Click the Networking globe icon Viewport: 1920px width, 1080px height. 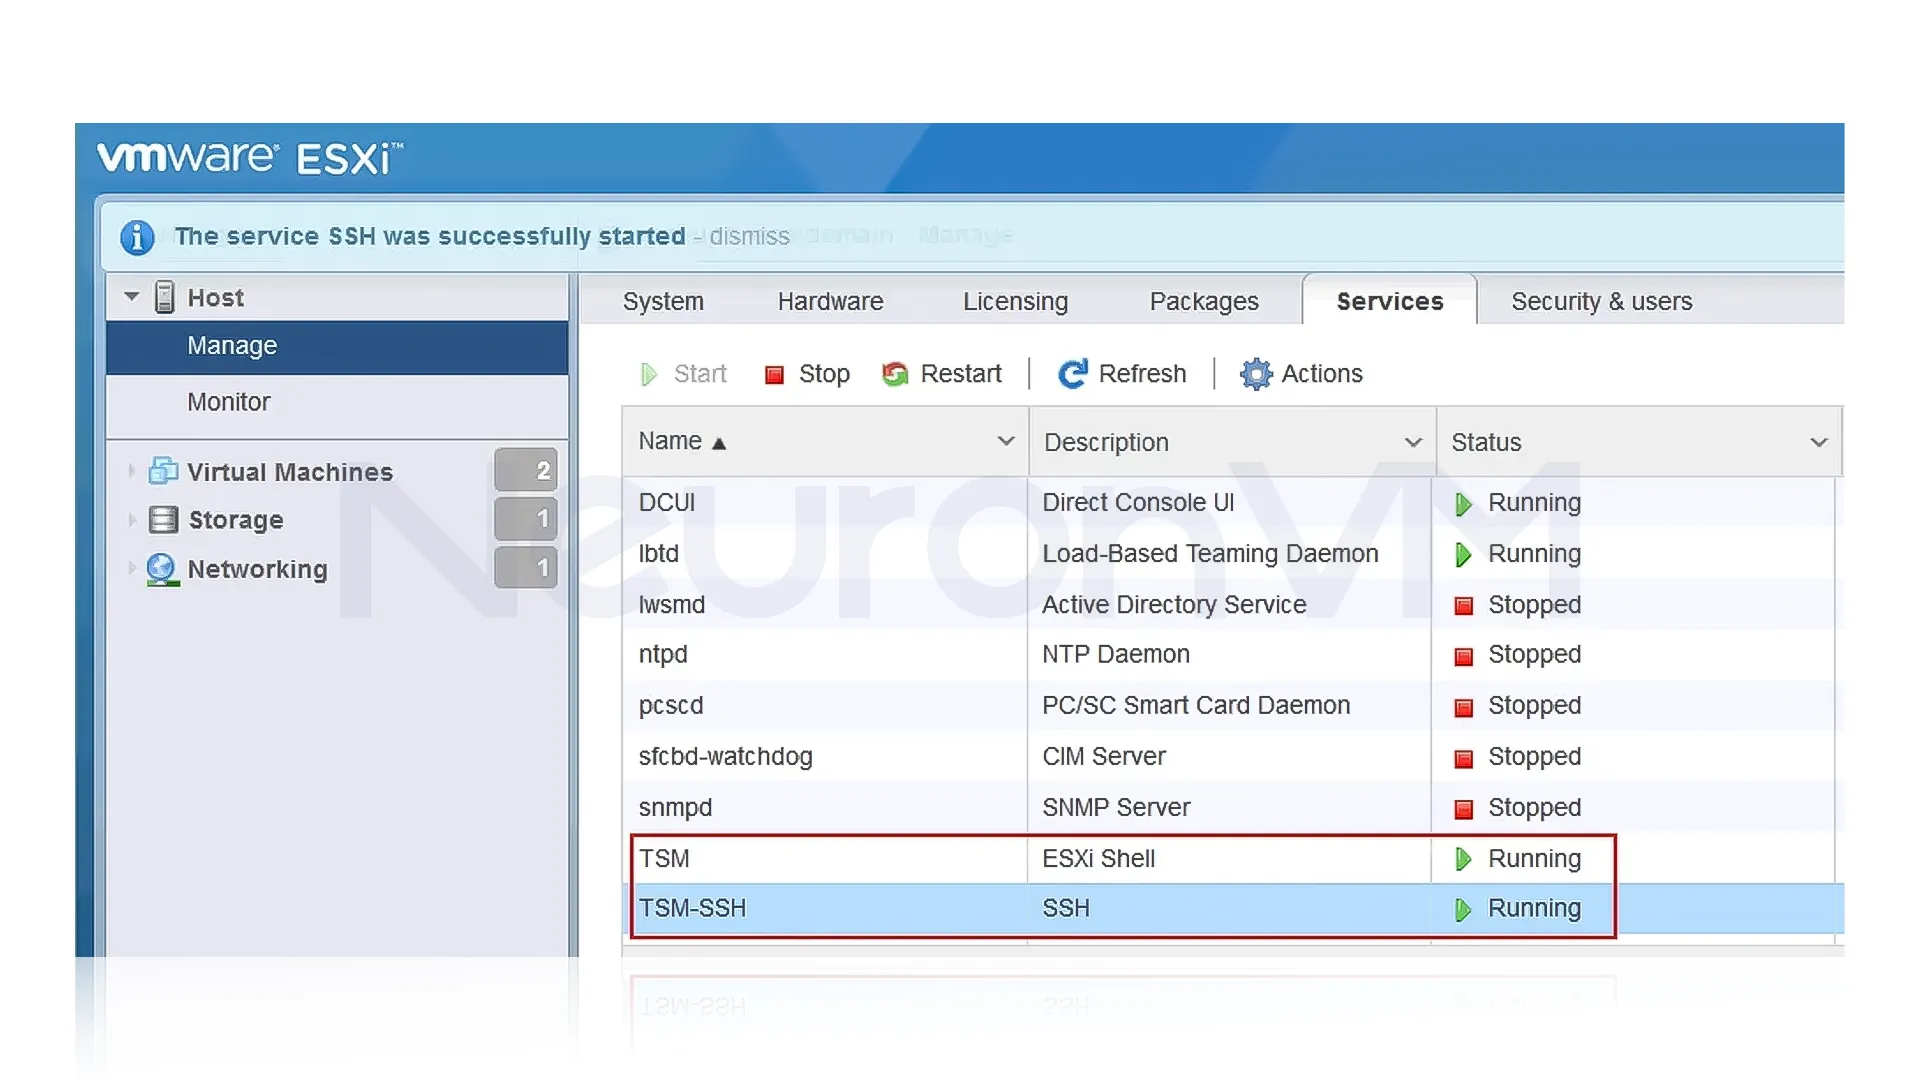162,569
